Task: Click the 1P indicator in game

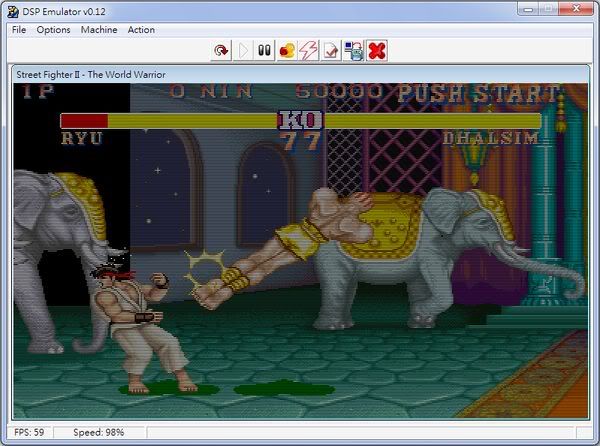Action: click(38, 92)
